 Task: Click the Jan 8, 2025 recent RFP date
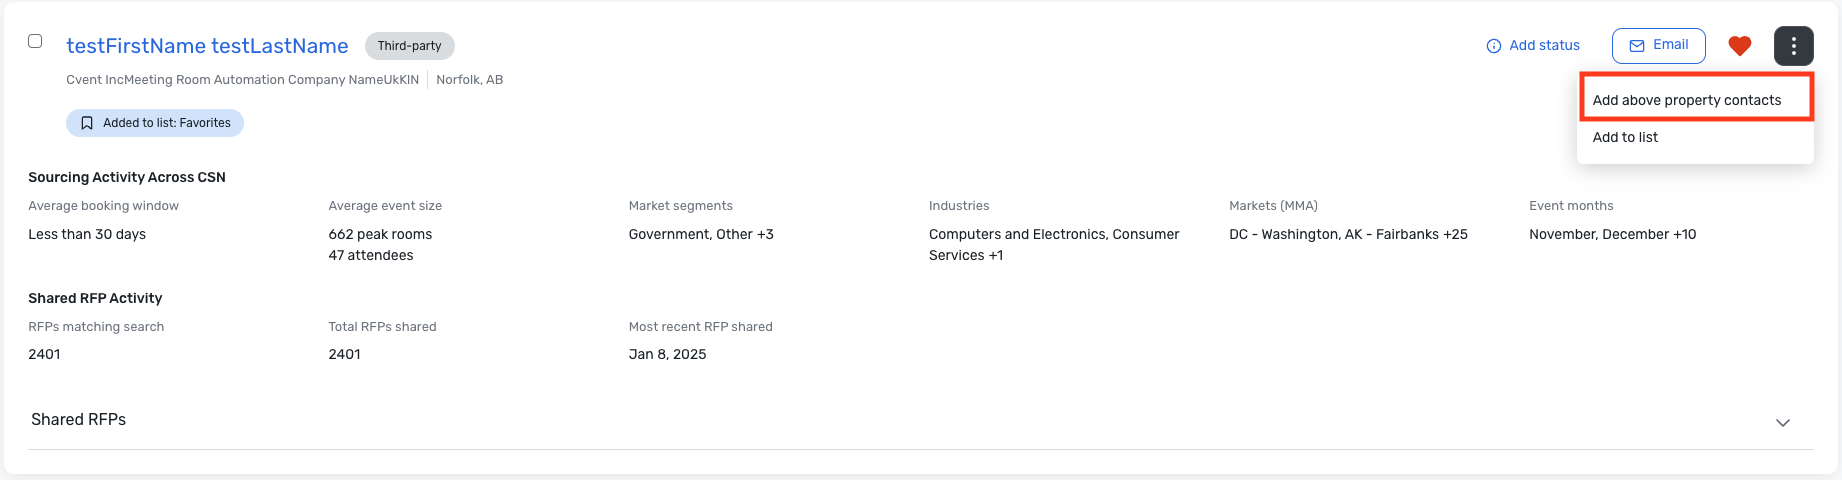(x=667, y=354)
